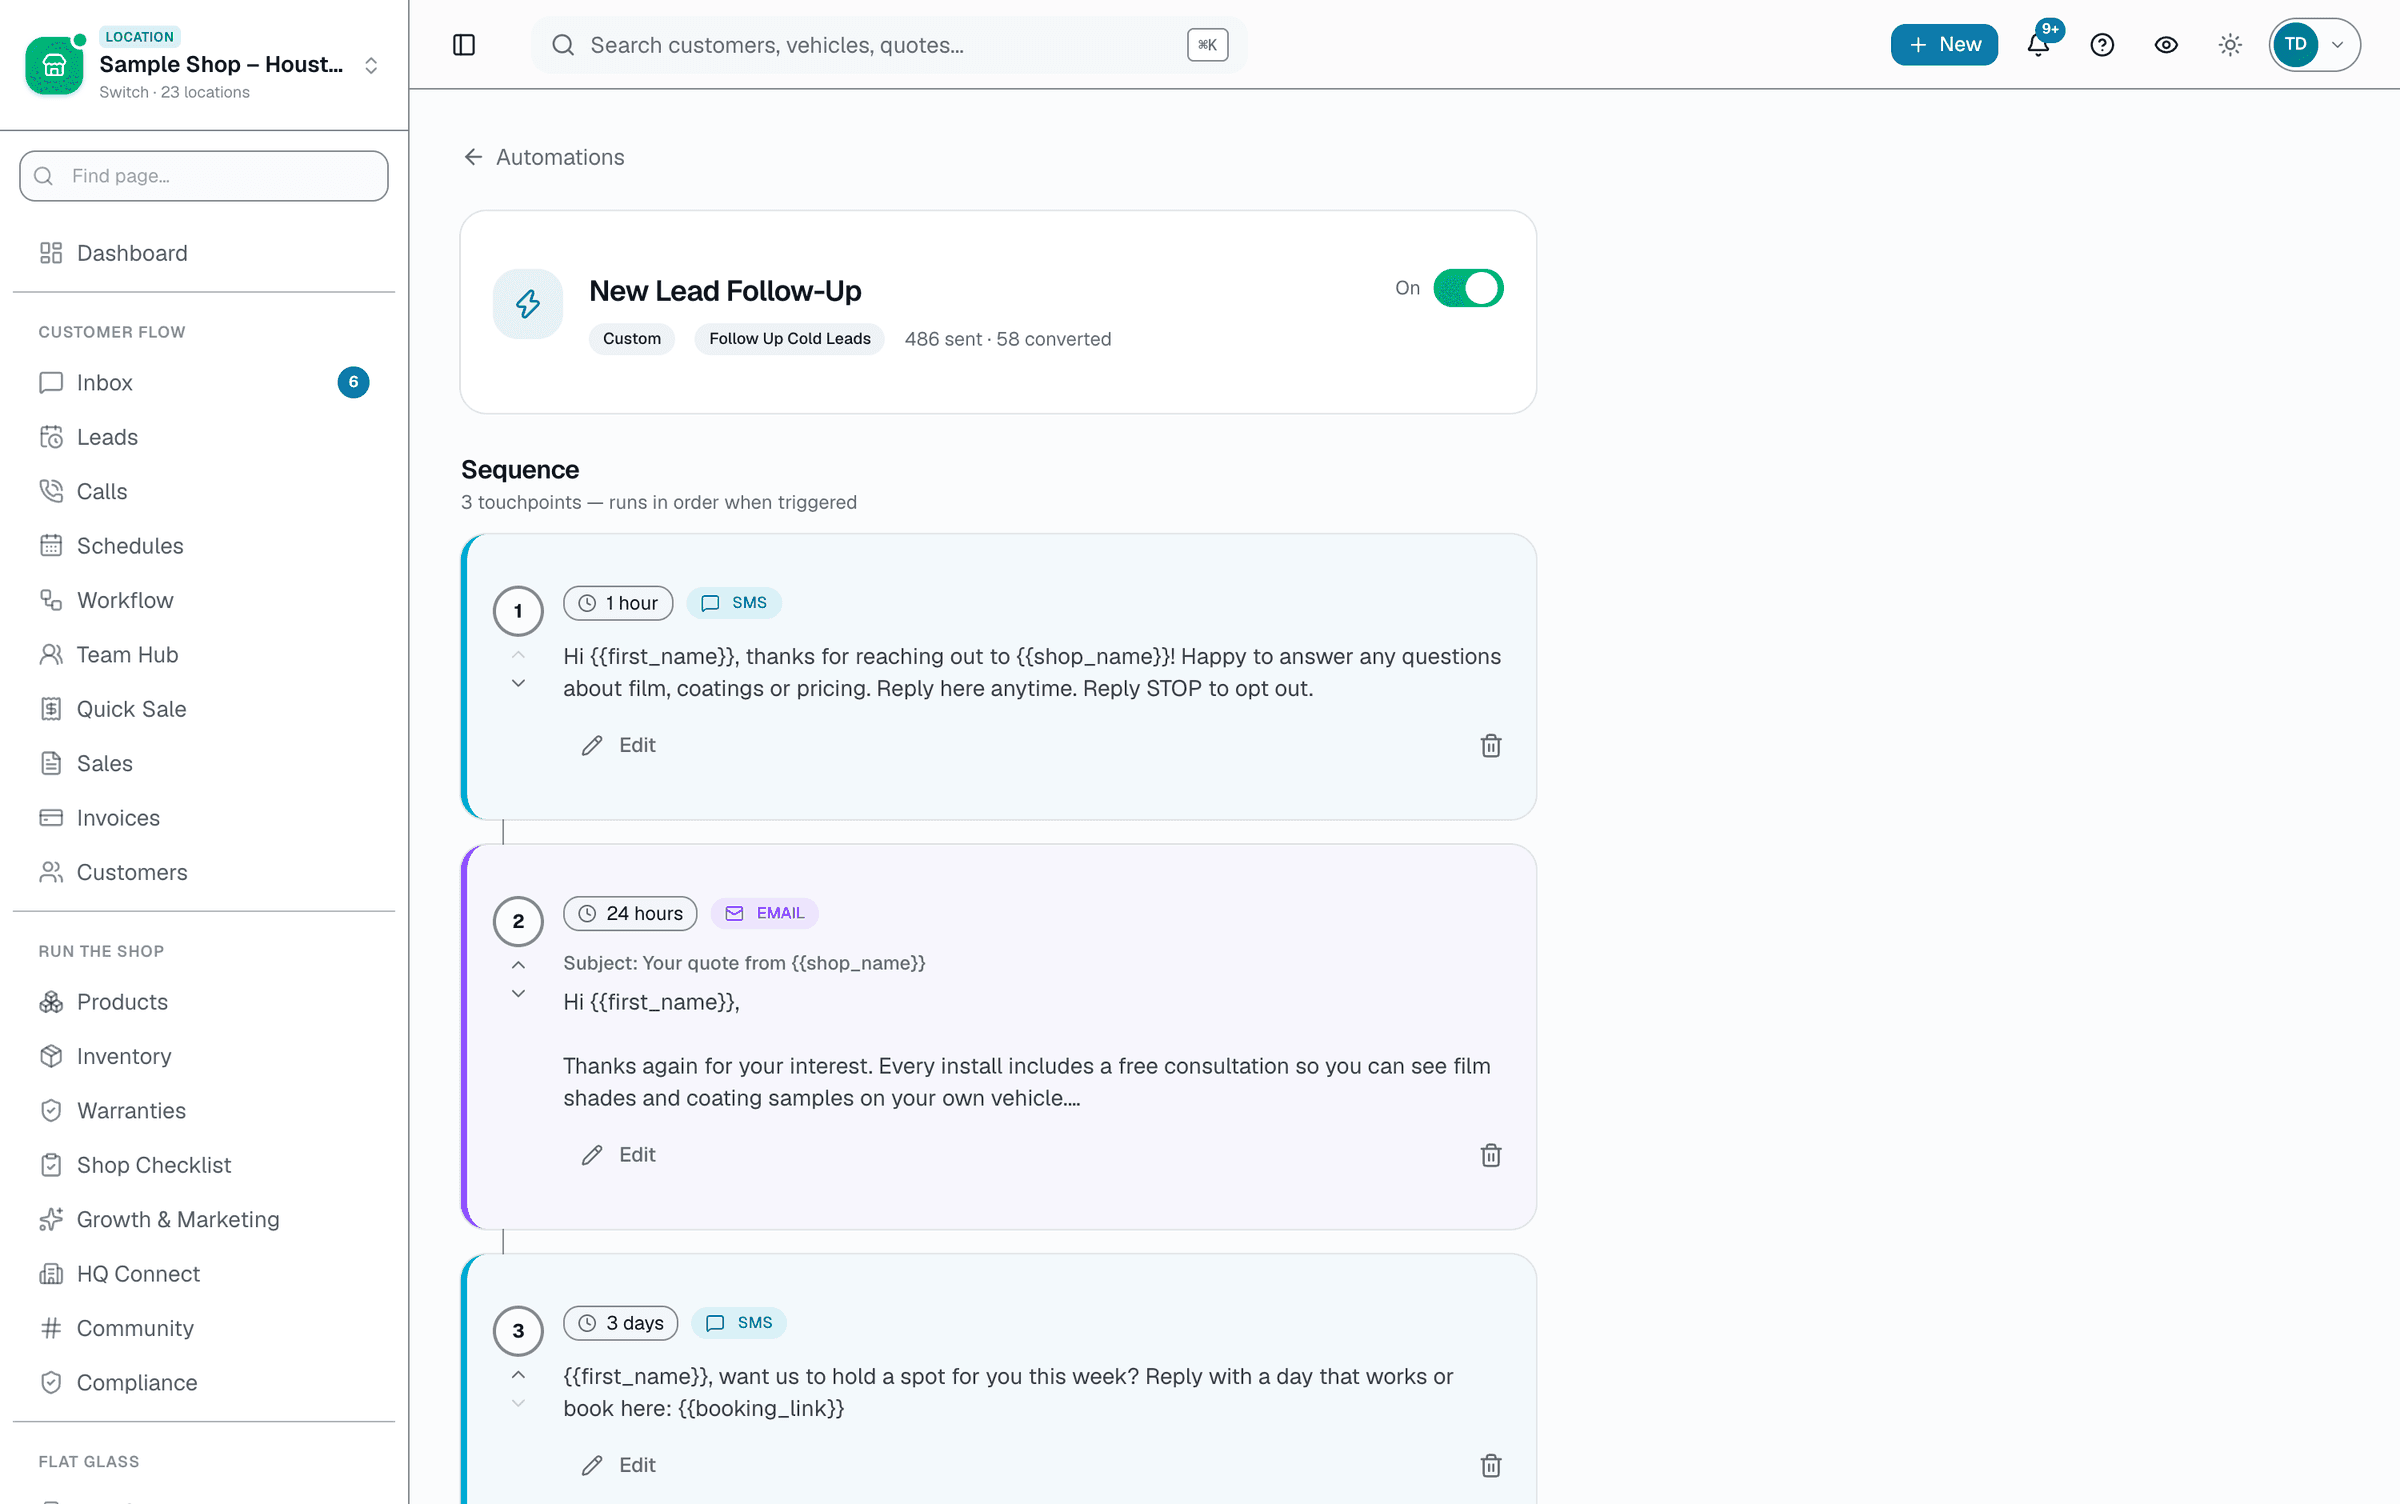Edit the 1 hour SMS message
Image resolution: width=2400 pixels, height=1504 pixels.
pos(618,745)
